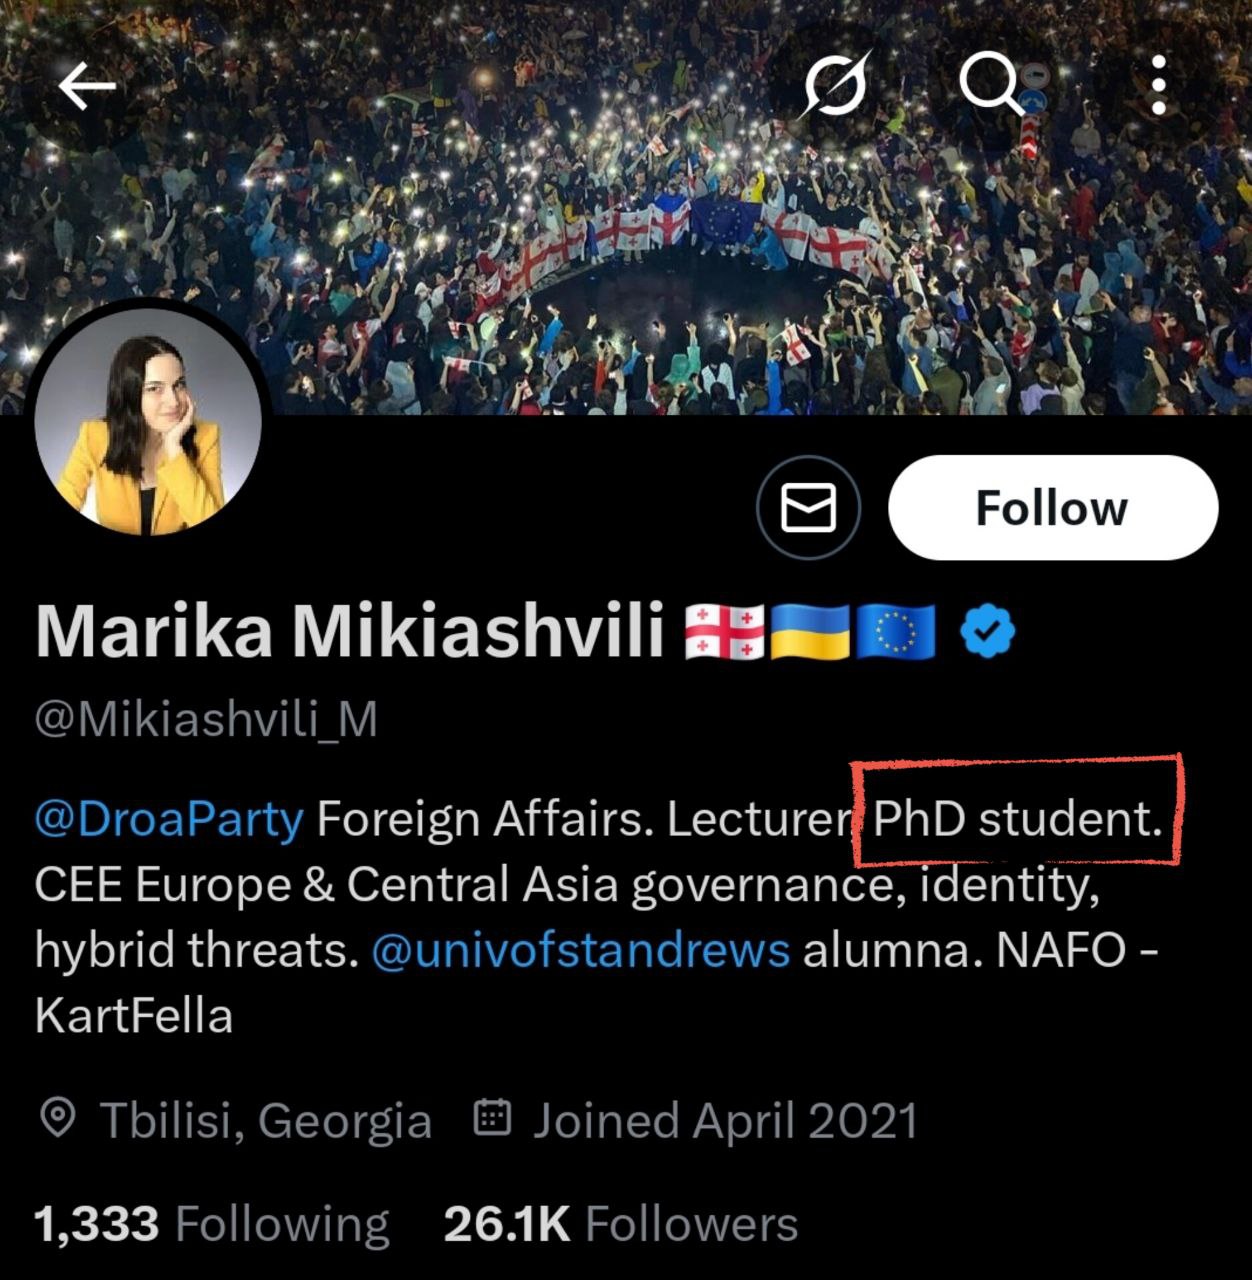Follow Marika Mikiashvili

(x=1052, y=507)
